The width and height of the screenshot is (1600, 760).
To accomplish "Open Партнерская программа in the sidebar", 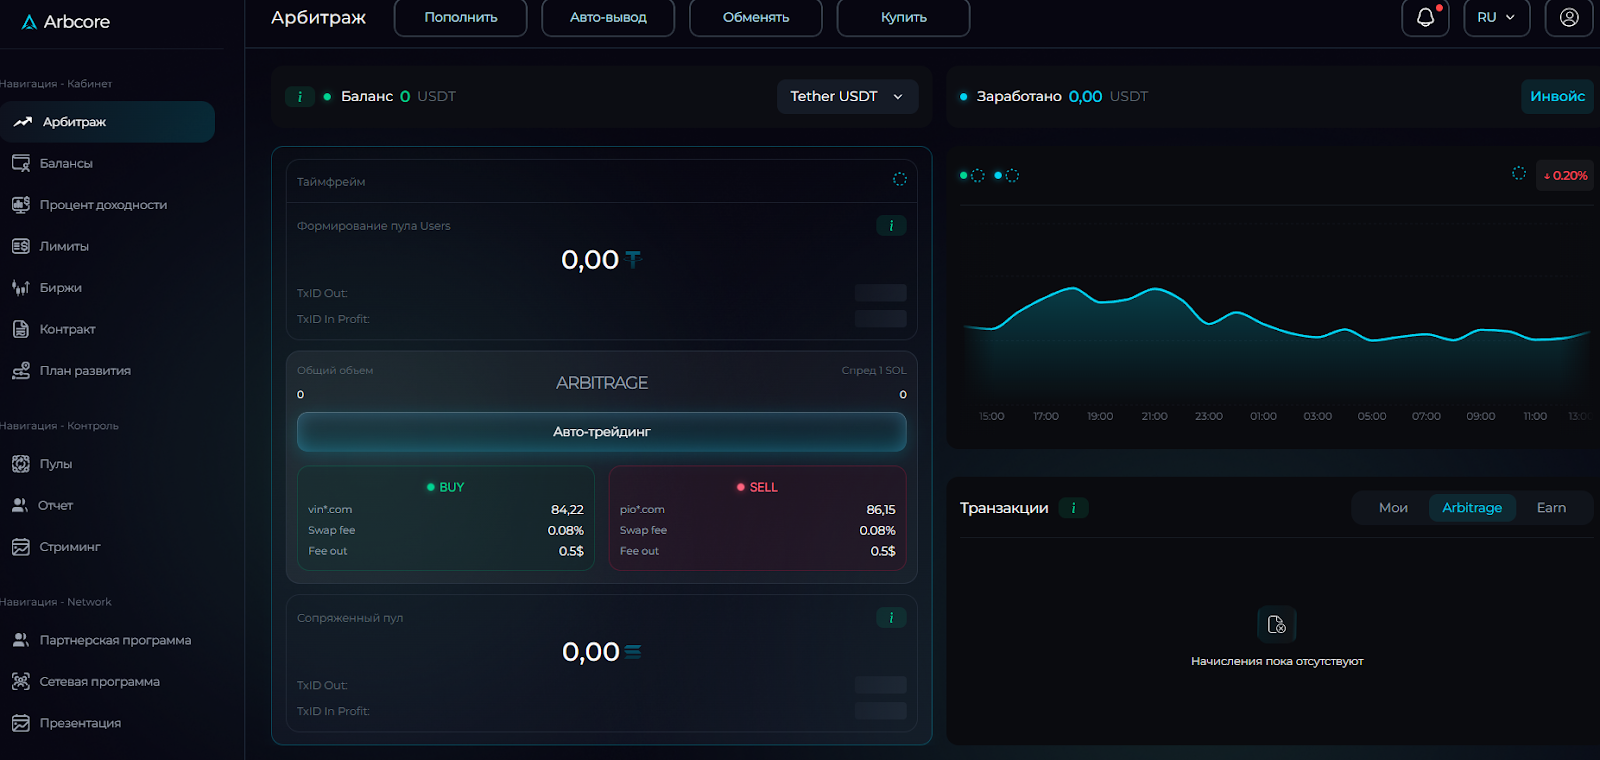I will [x=115, y=640].
